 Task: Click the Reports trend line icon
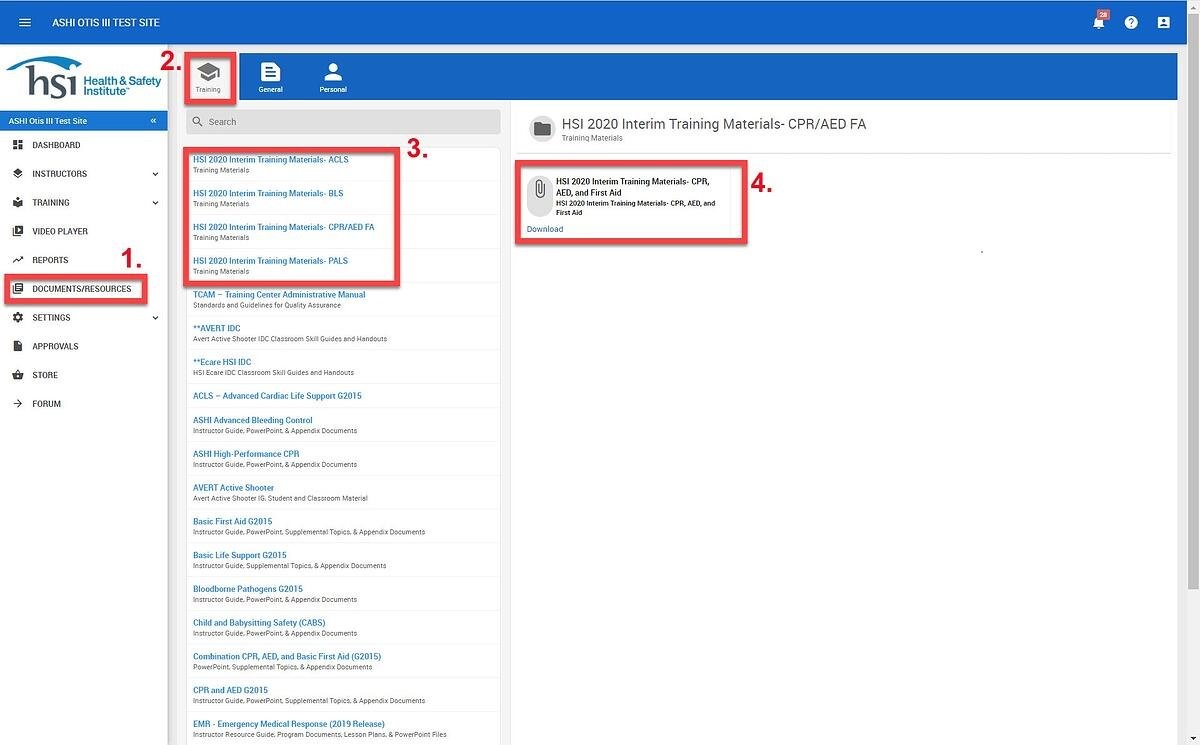coord(18,260)
